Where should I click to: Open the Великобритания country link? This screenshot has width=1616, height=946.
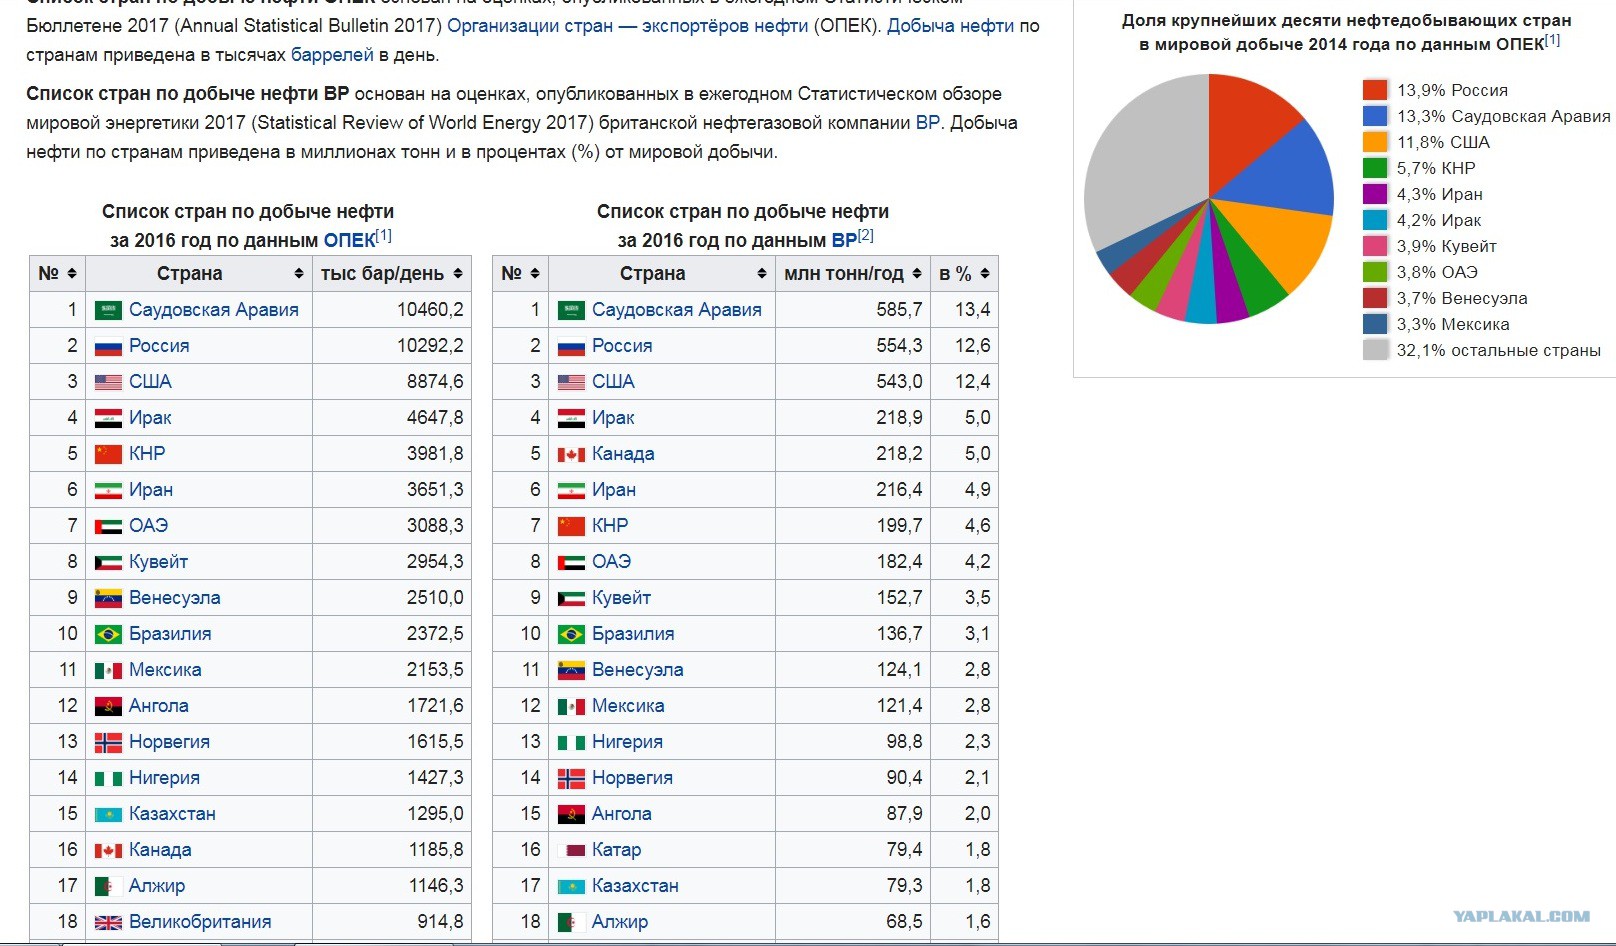click(200, 922)
